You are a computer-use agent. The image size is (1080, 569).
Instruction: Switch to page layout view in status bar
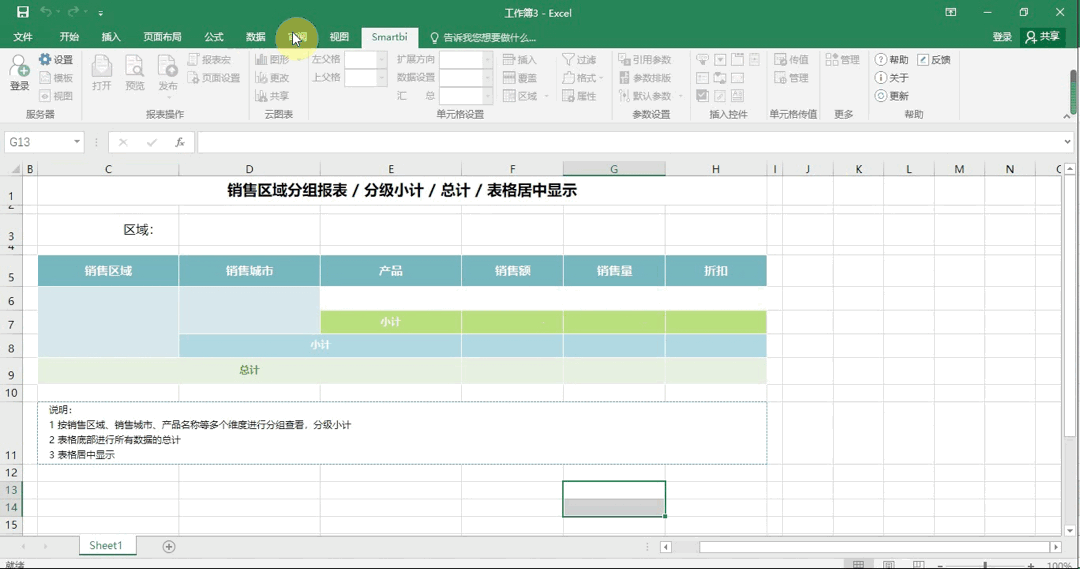pos(888,565)
